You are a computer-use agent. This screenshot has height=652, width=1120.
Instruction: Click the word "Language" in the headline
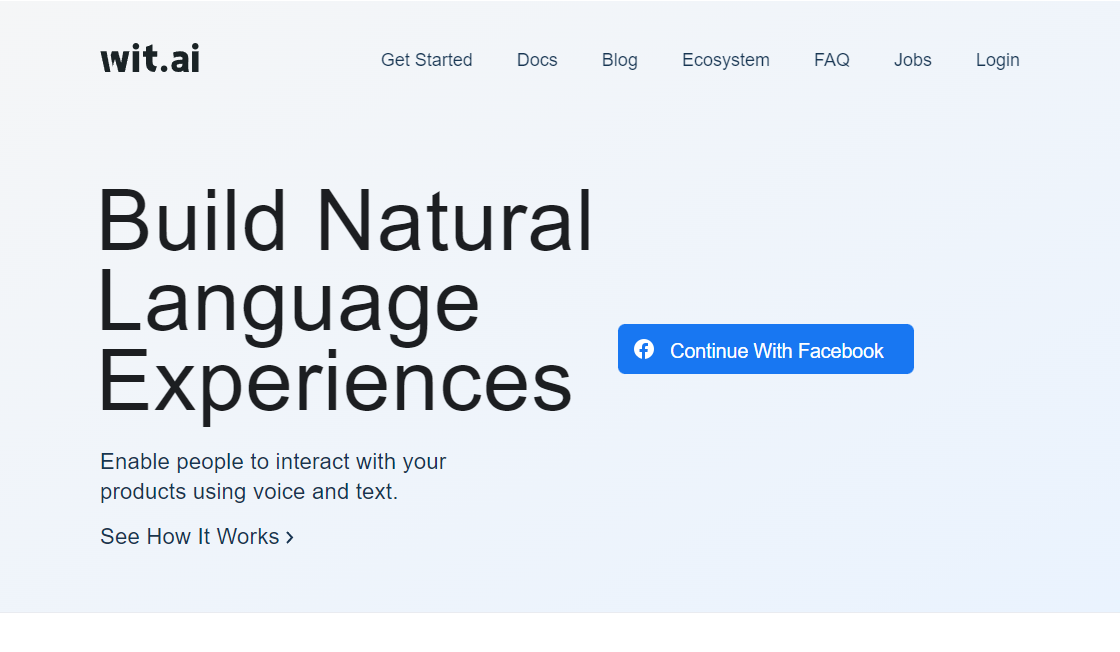[289, 301]
